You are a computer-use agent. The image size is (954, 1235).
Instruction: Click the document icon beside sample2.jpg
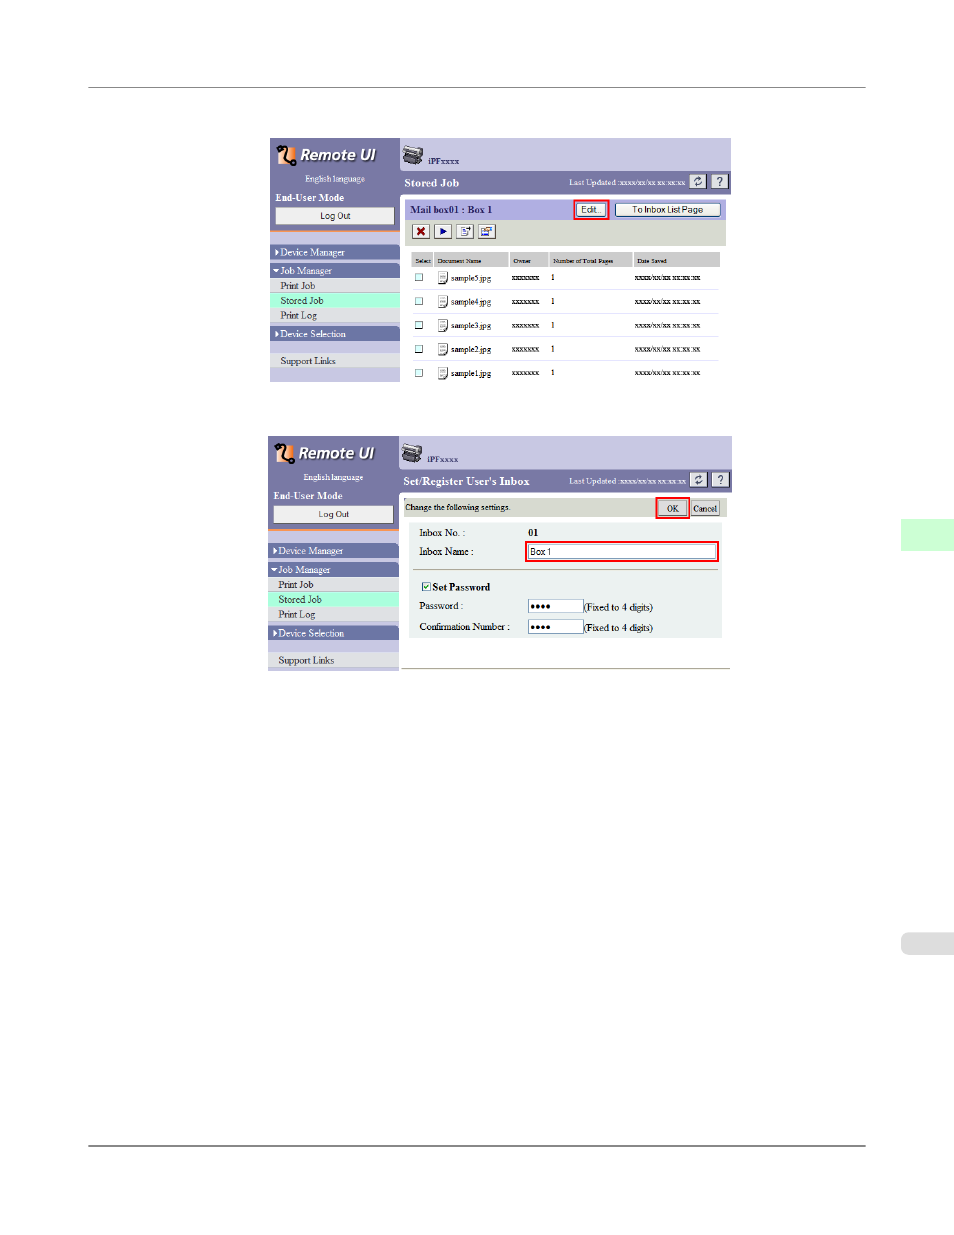(x=443, y=349)
